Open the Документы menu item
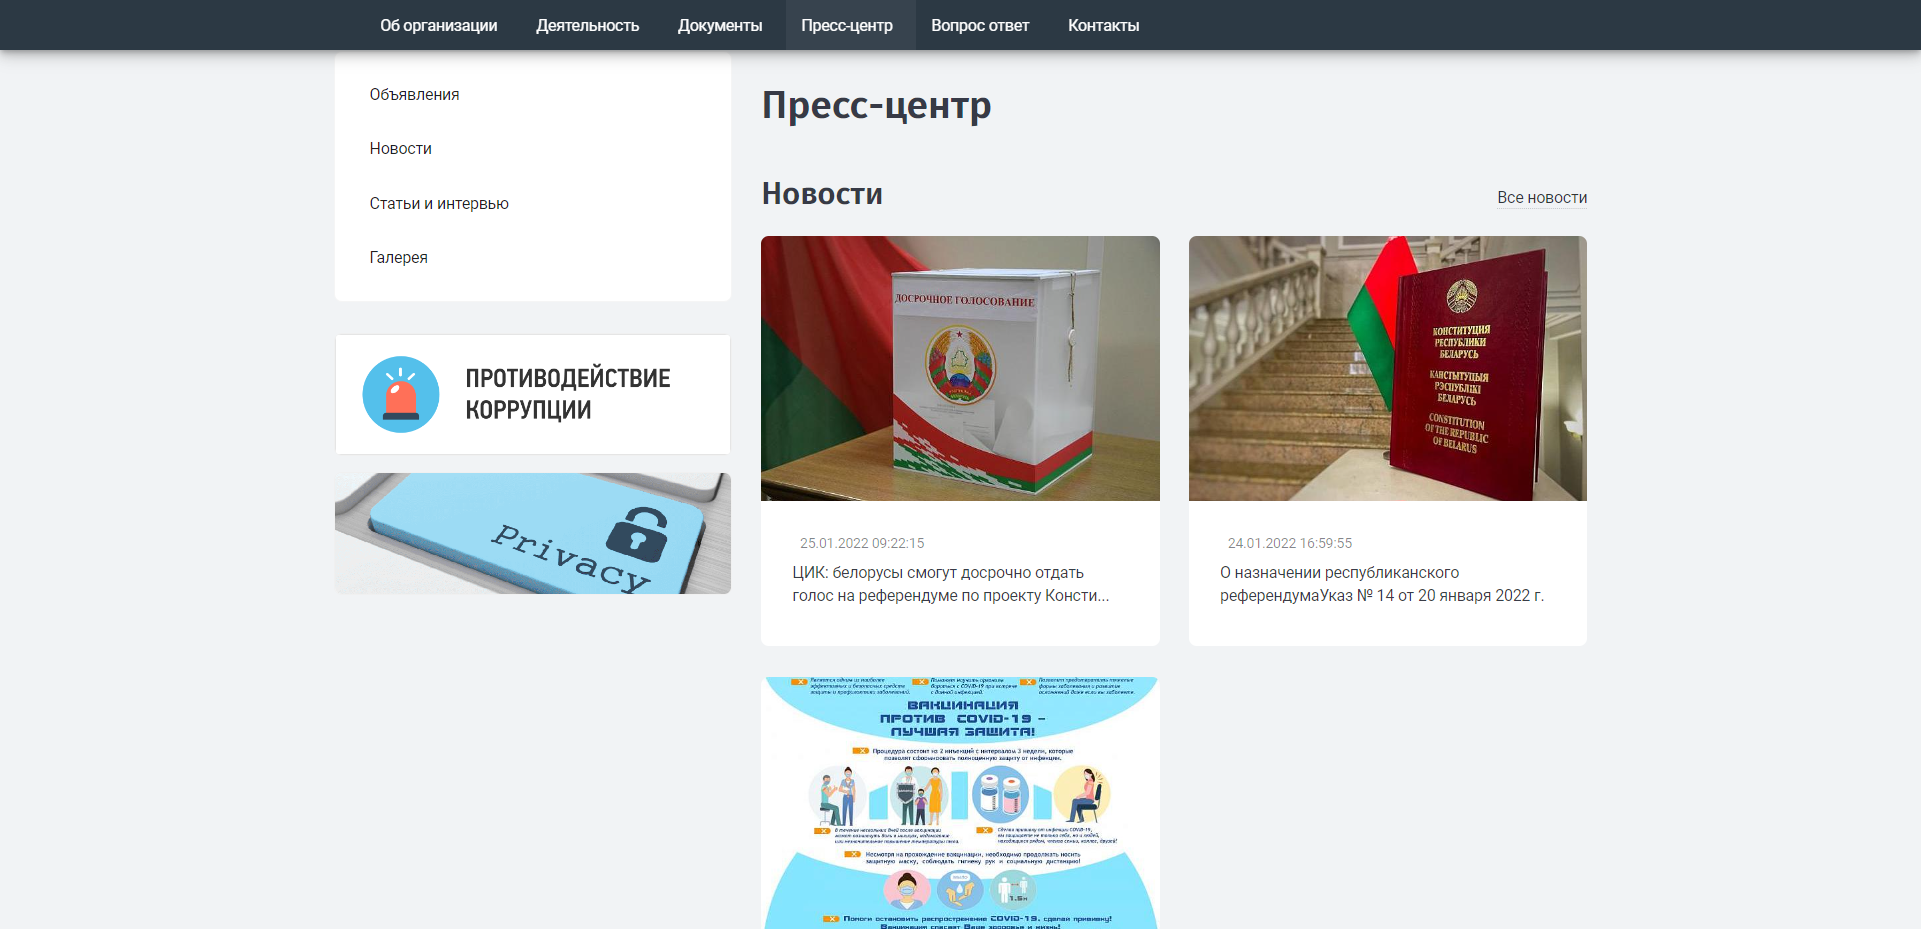This screenshot has height=929, width=1921. 720,25
